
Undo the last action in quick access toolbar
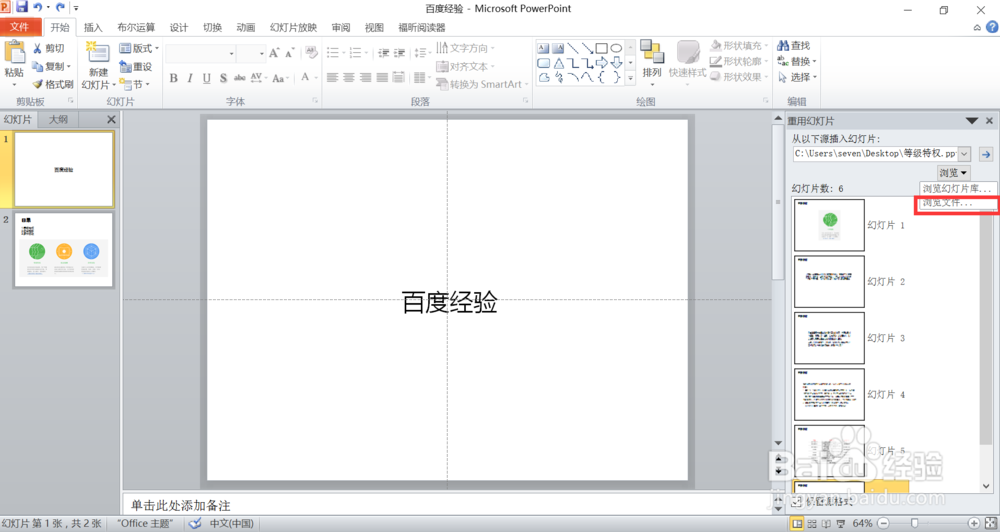click(x=38, y=8)
